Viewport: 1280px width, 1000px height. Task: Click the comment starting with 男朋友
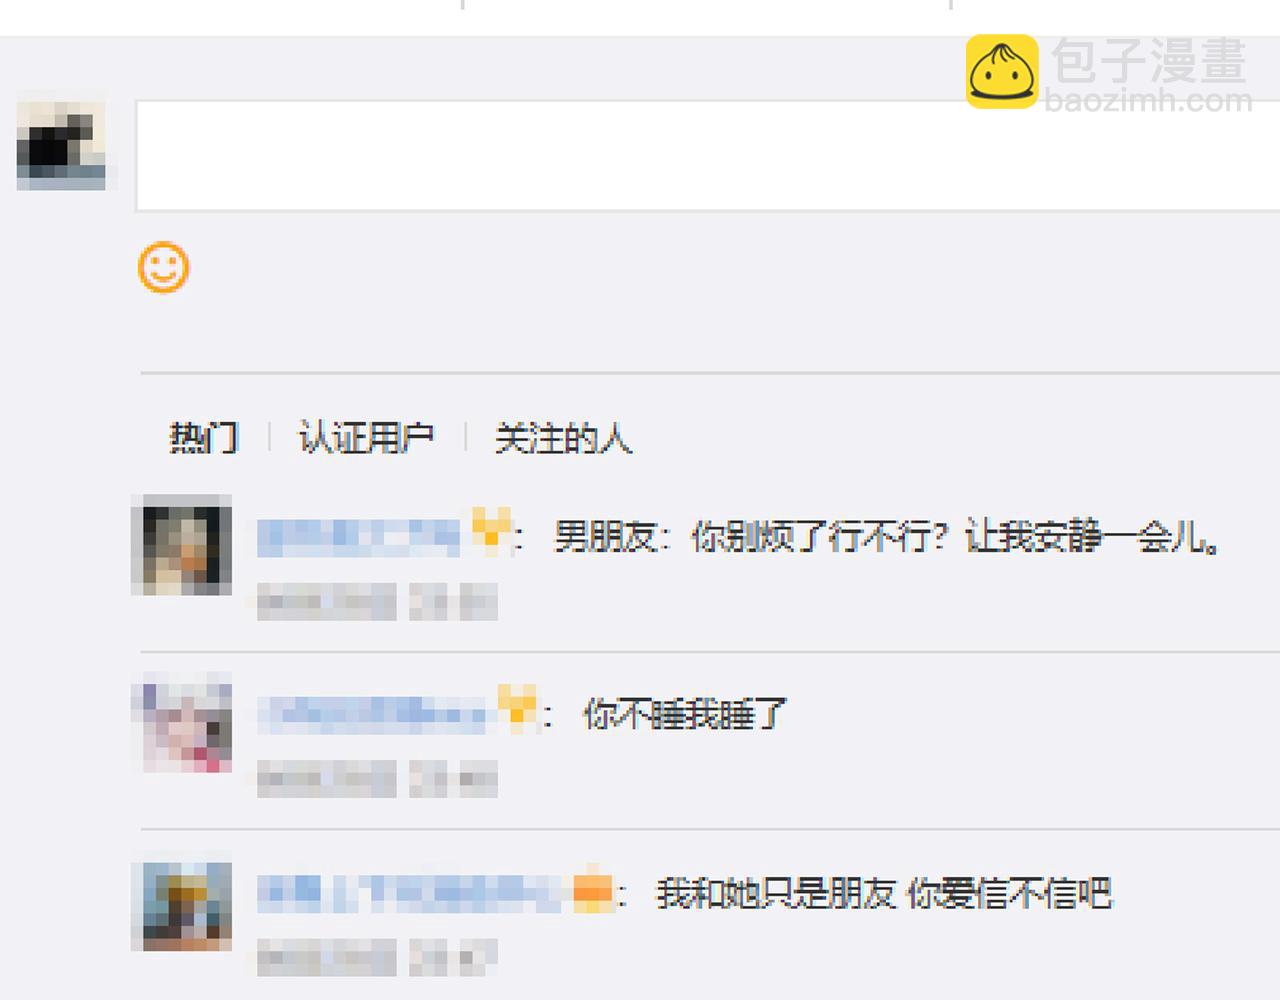click(887, 537)
